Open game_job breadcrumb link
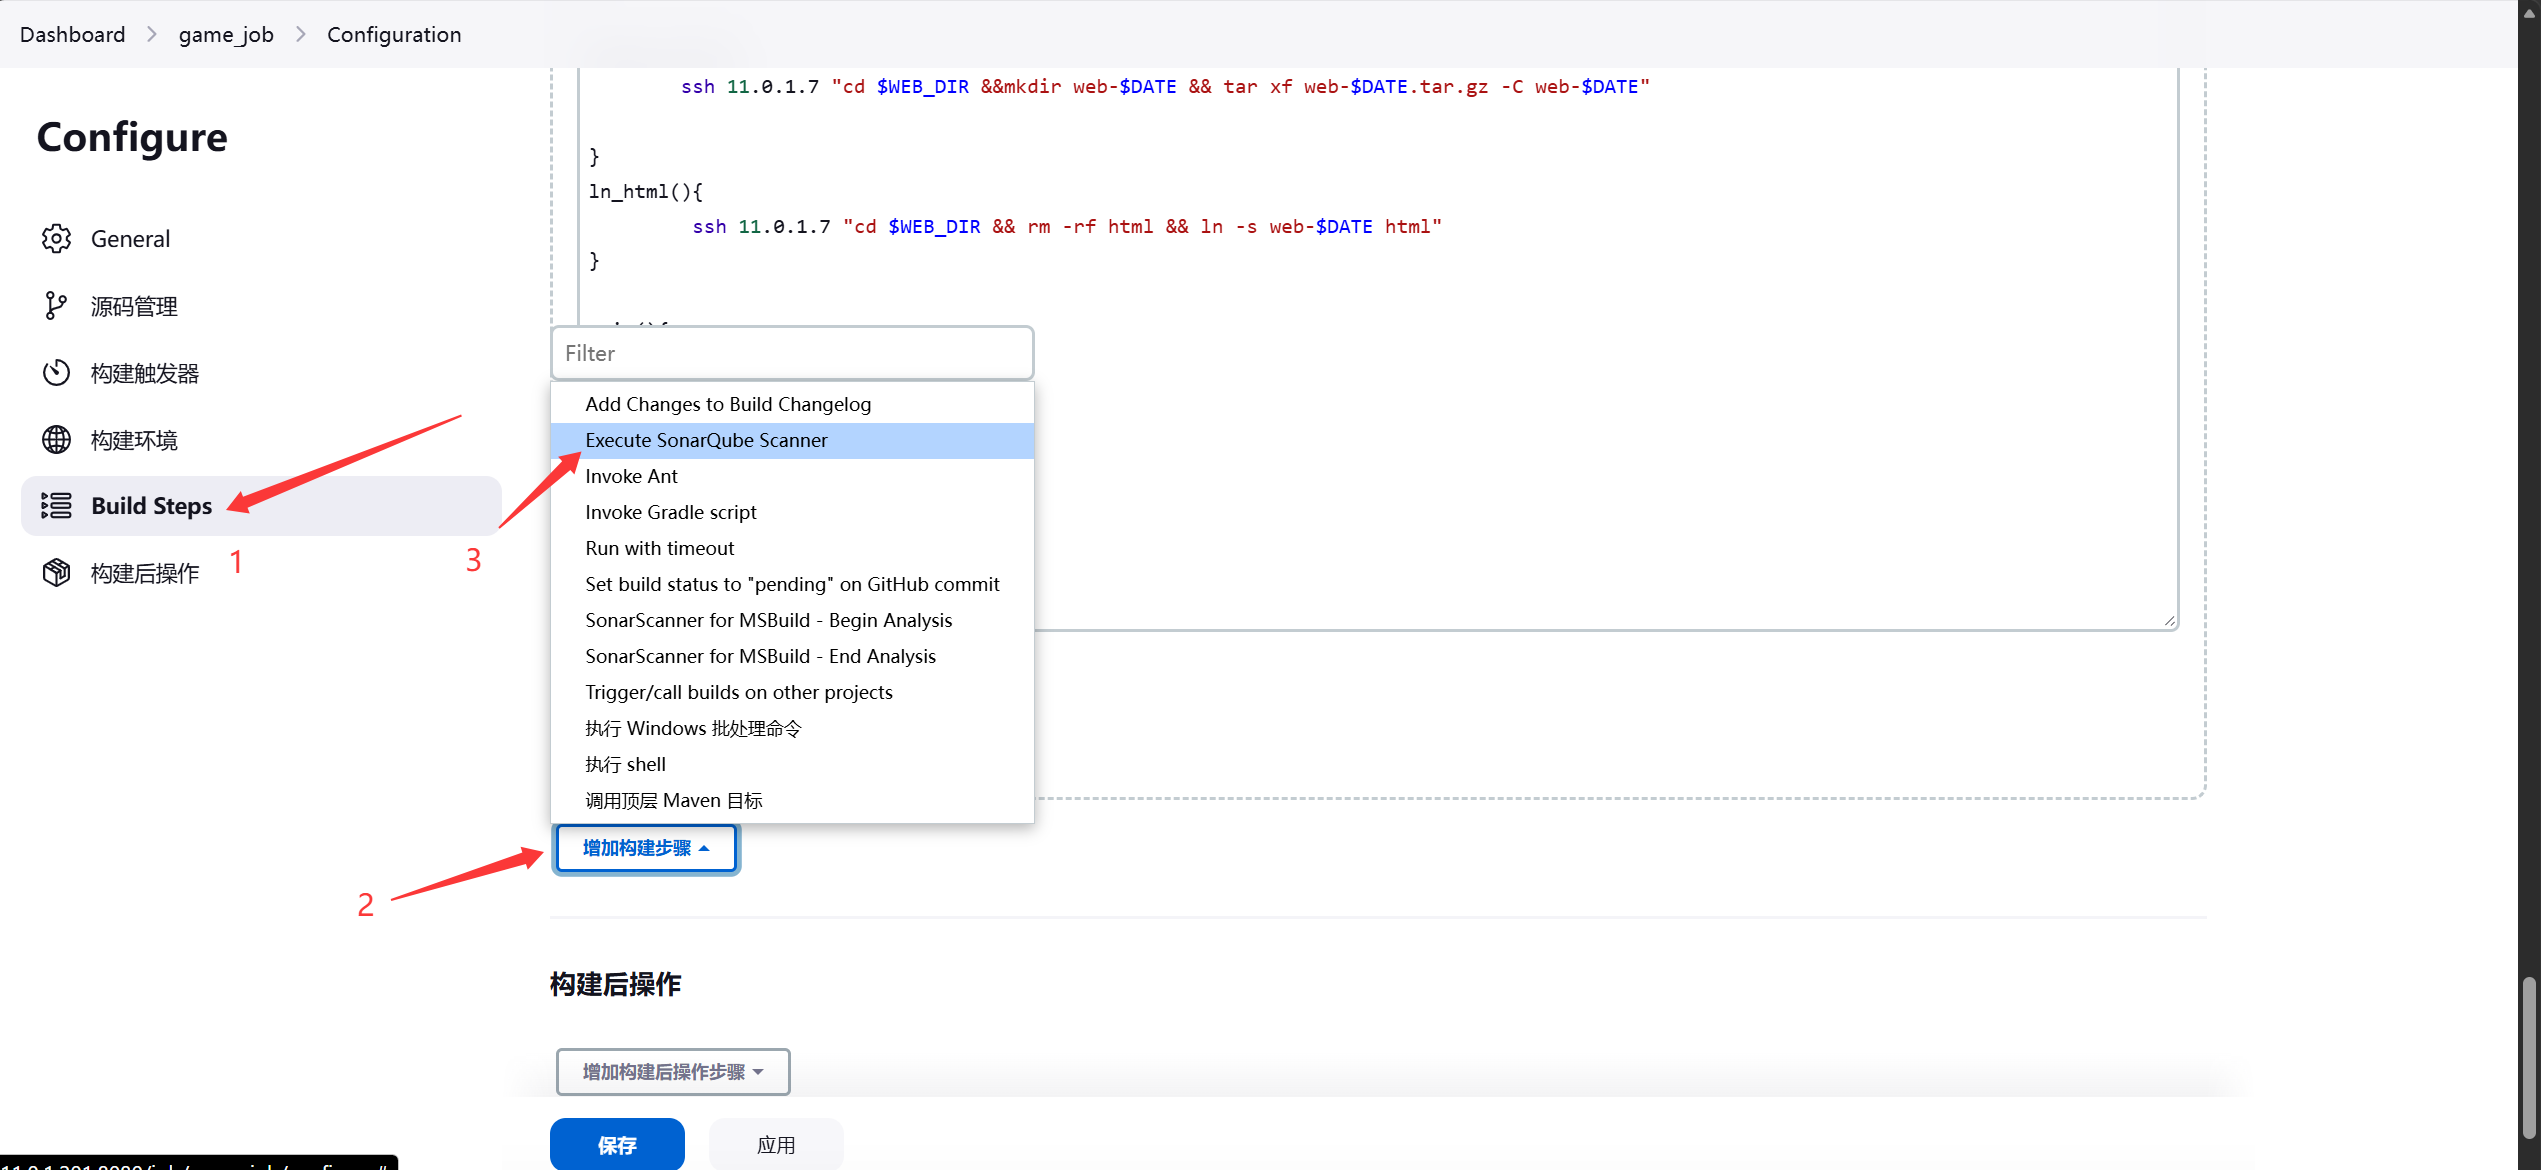 226,34
